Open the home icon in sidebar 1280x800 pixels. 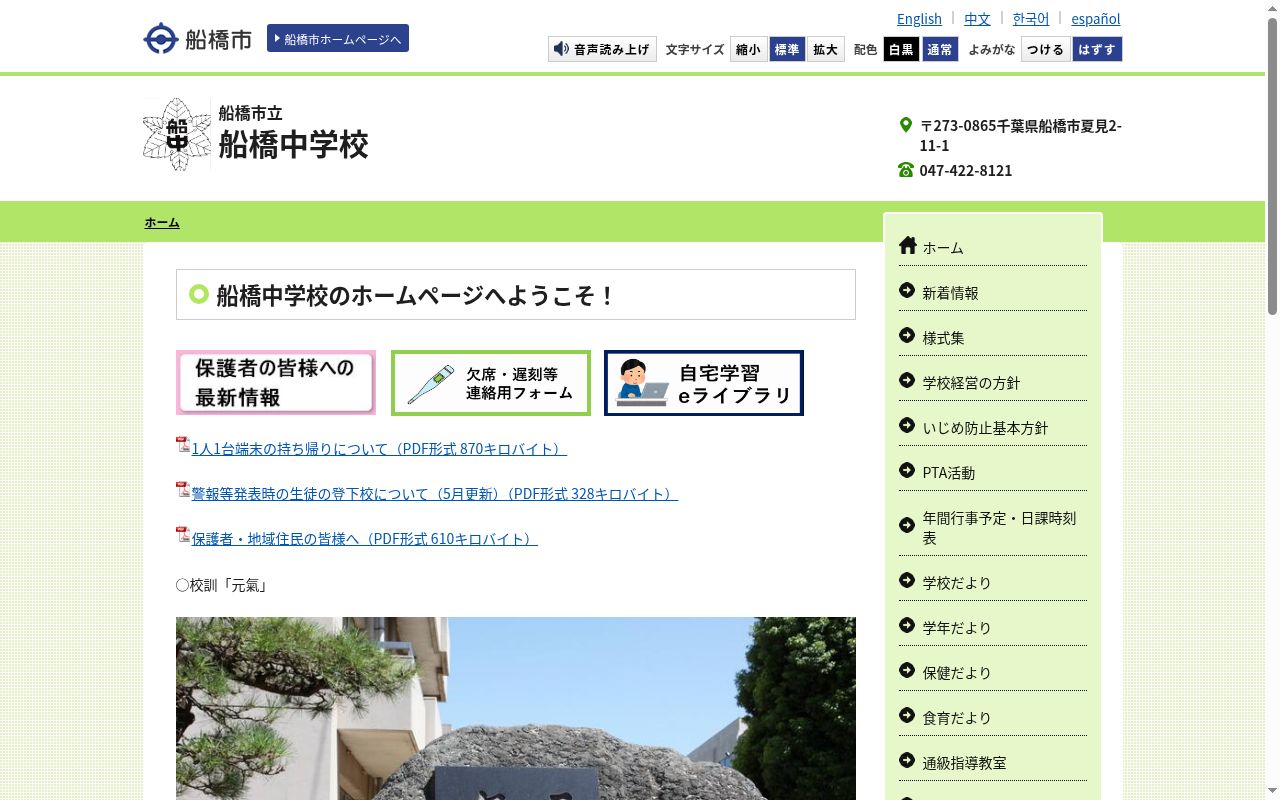click(907, 246)
